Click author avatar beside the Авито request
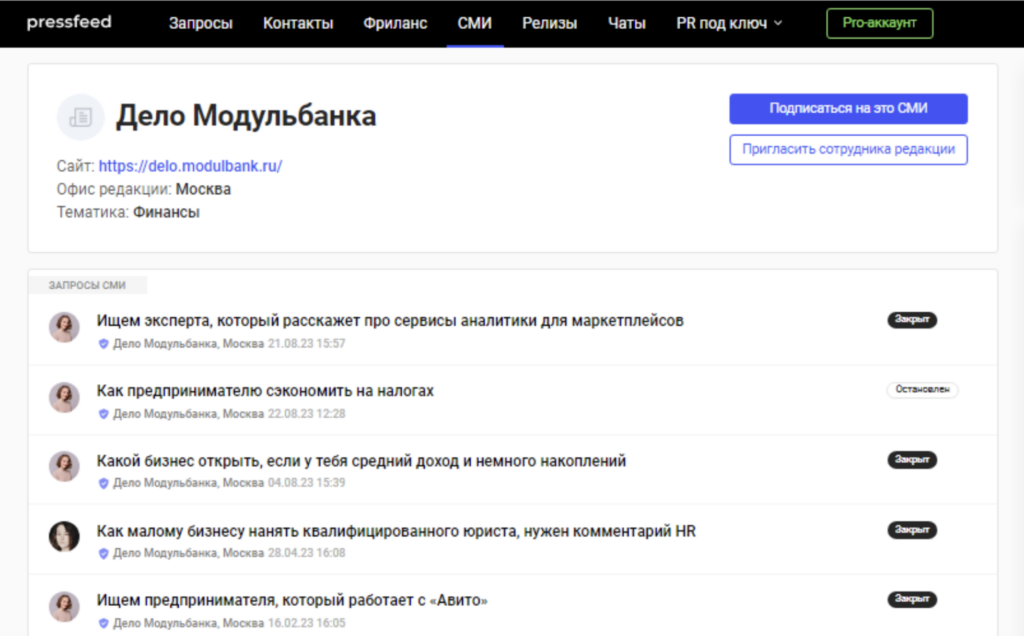The image size is (1024, 636). point(64,607)
